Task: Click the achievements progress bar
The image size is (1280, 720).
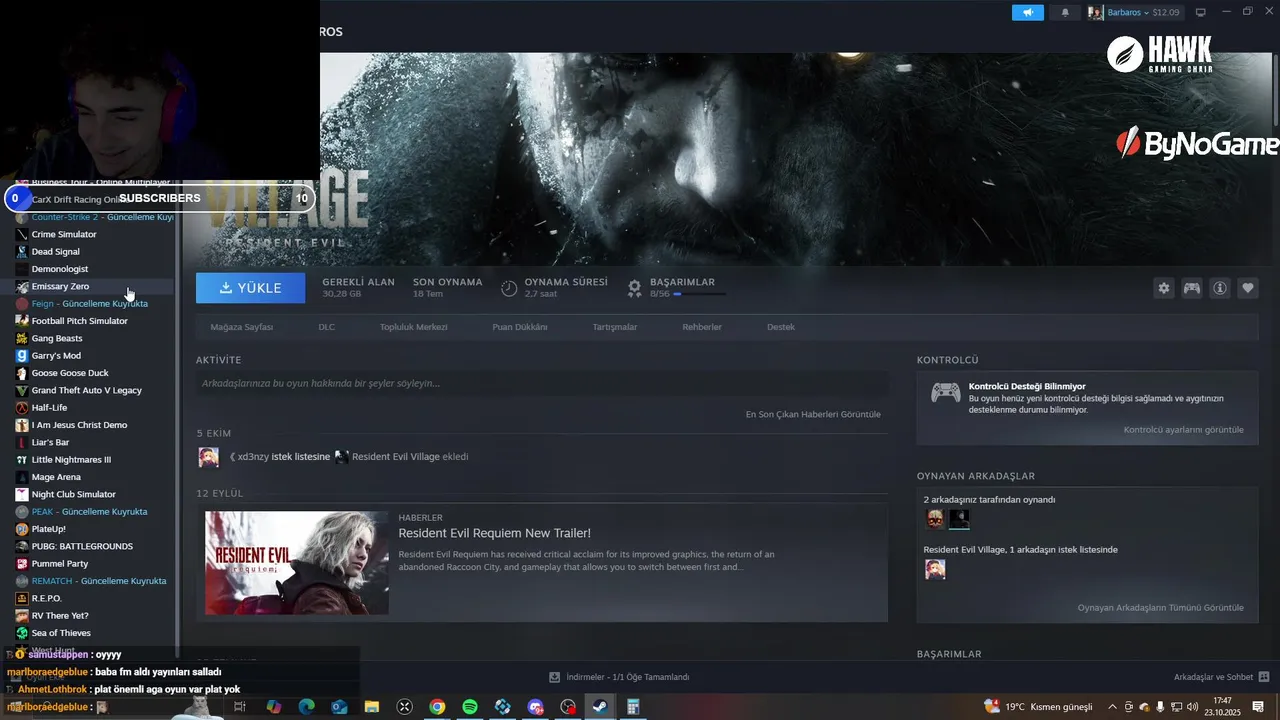Action: click(700, 294)
